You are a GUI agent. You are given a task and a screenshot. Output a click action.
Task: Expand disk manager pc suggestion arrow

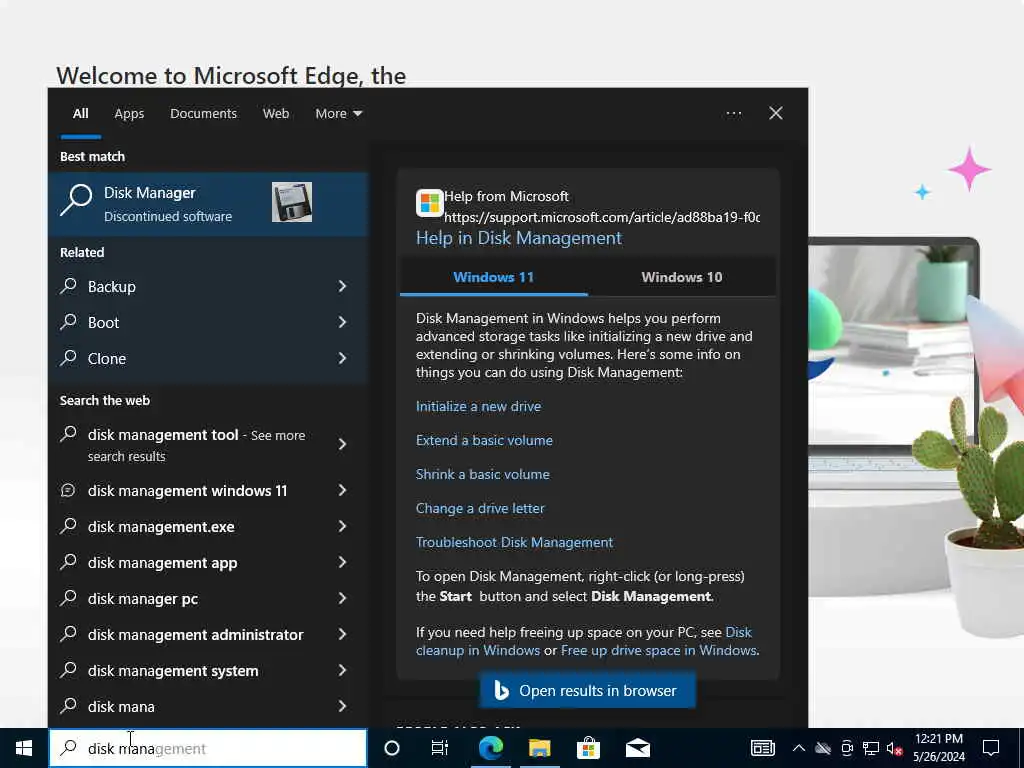pyautogui.click(x=342, y=598)
